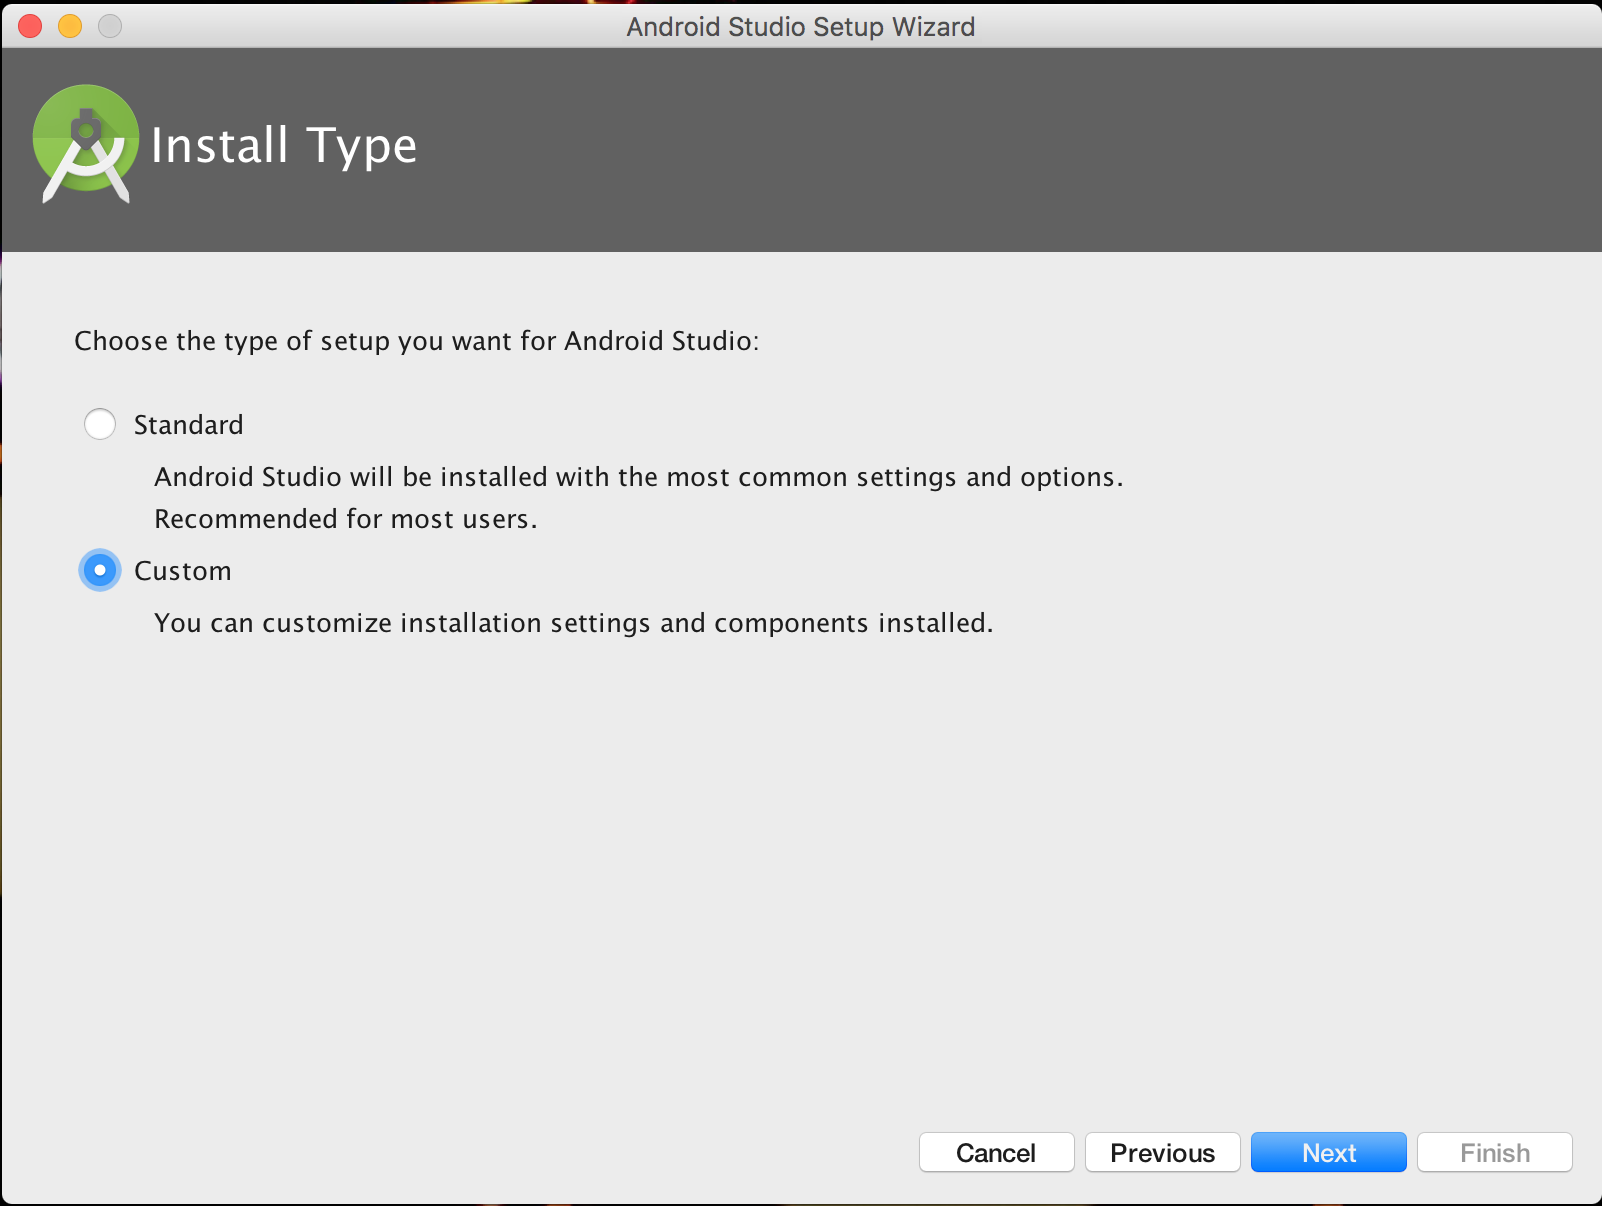Click the yellow minimize window button
1602x1206 pixels.
click(69, 26)
